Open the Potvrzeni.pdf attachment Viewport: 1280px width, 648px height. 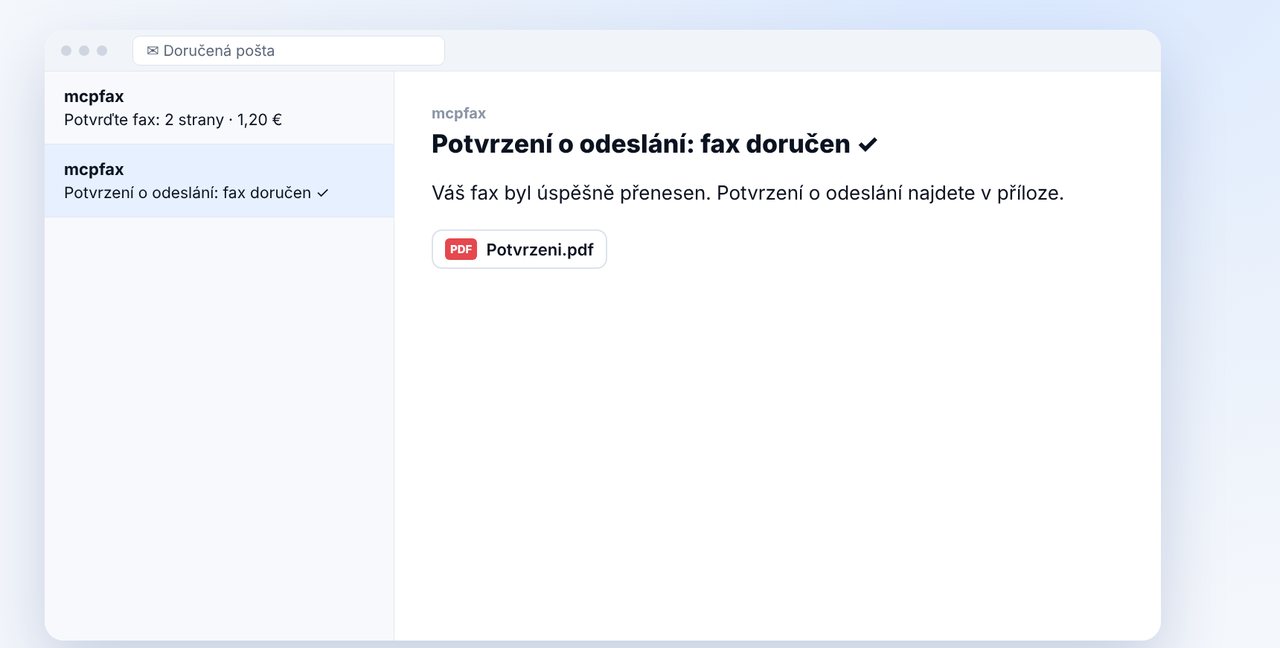click(x=519, y=250)
